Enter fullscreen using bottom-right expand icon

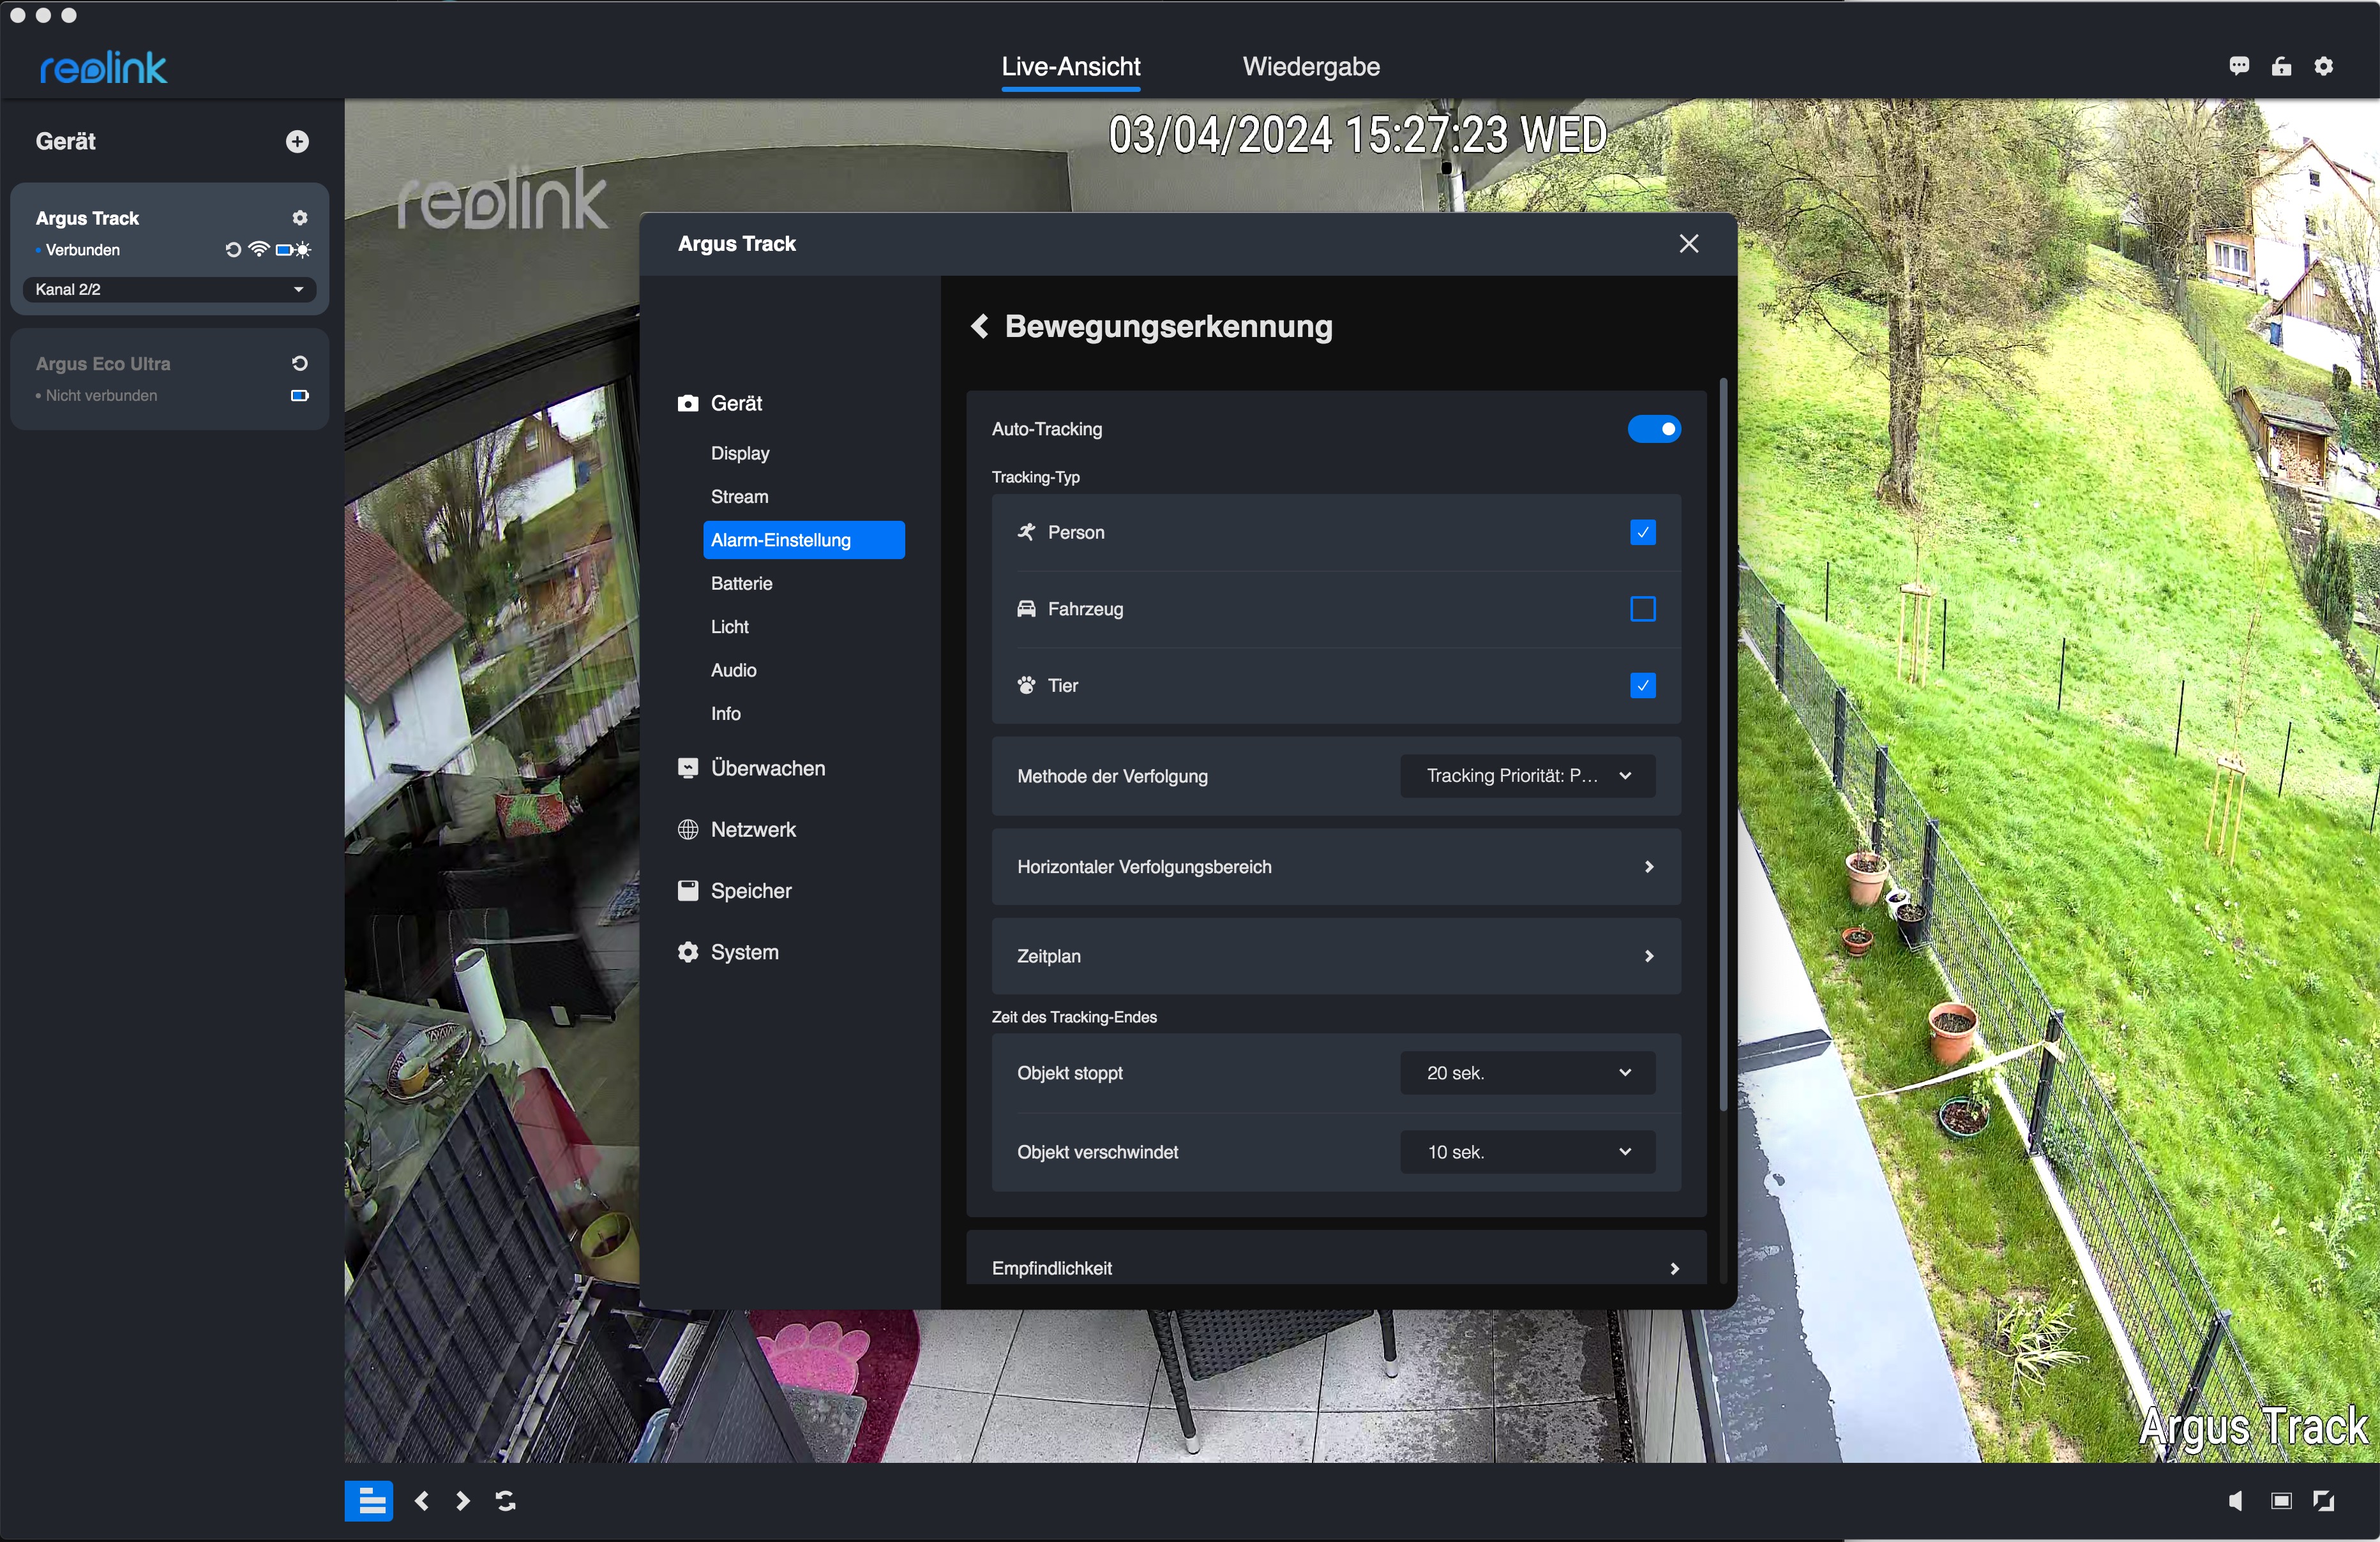pyautogui.click(x=2323, y=1500)
